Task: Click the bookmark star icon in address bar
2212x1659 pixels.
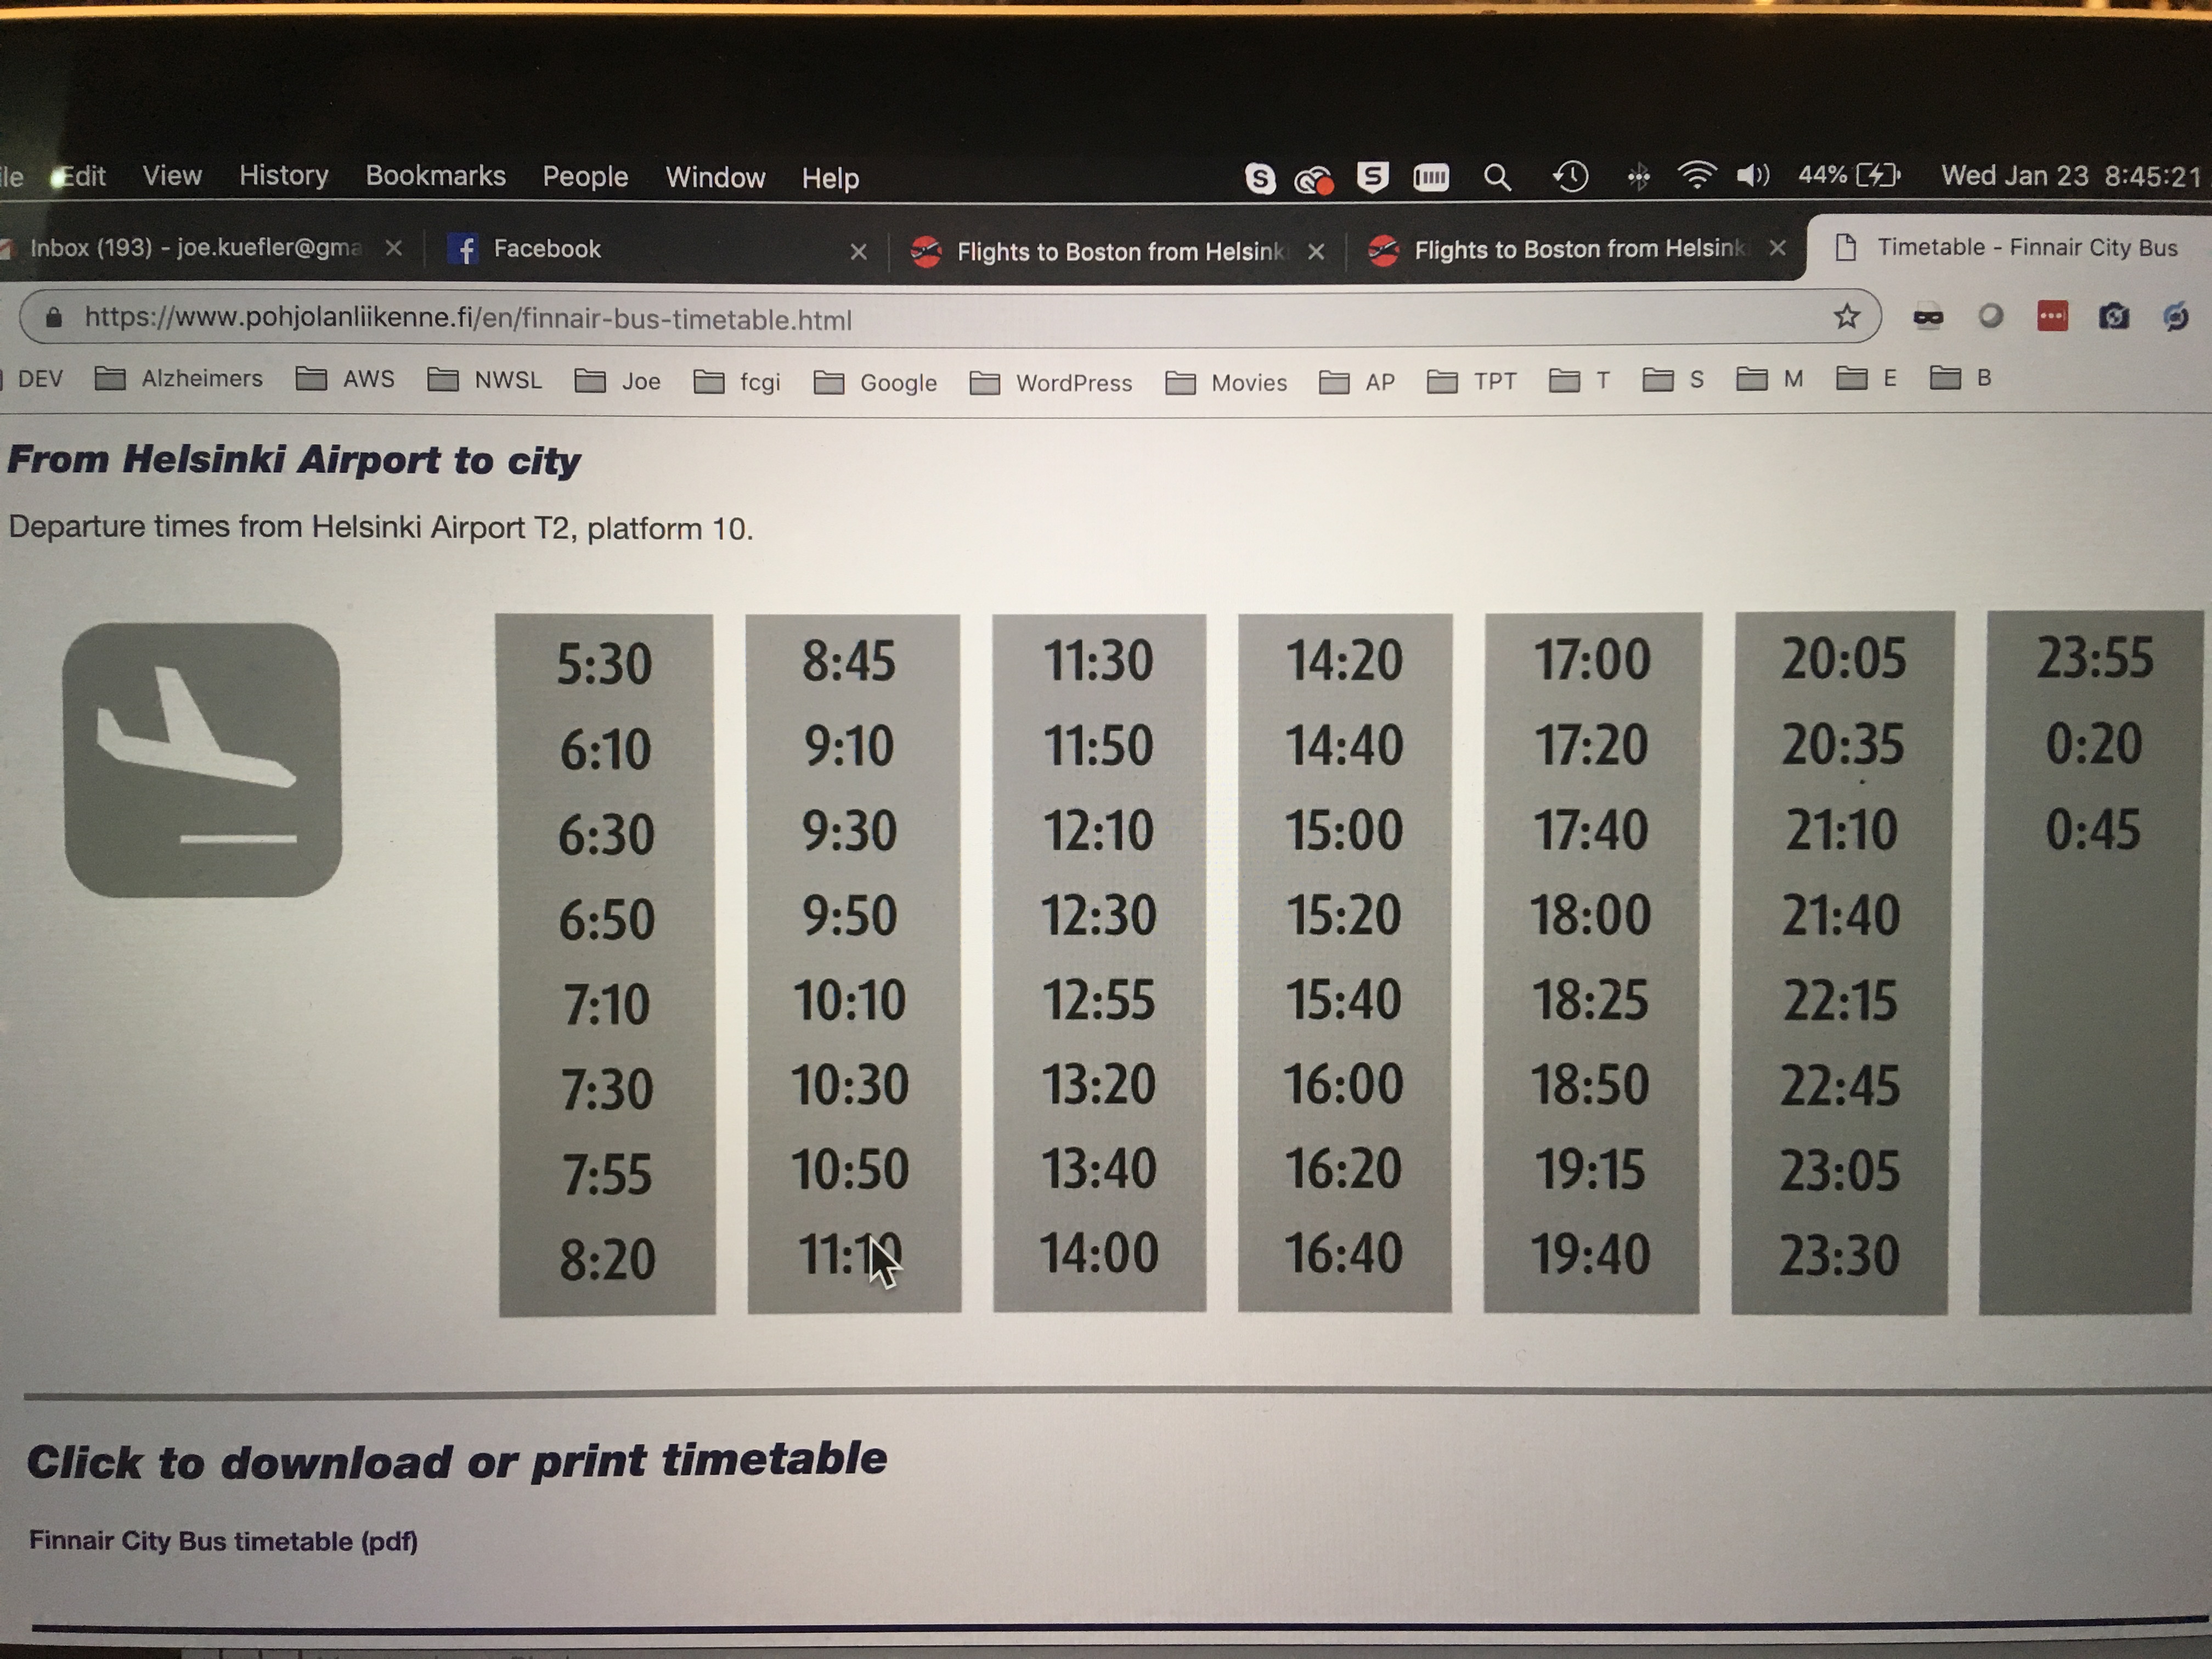Action: (x=1846, y=317)
